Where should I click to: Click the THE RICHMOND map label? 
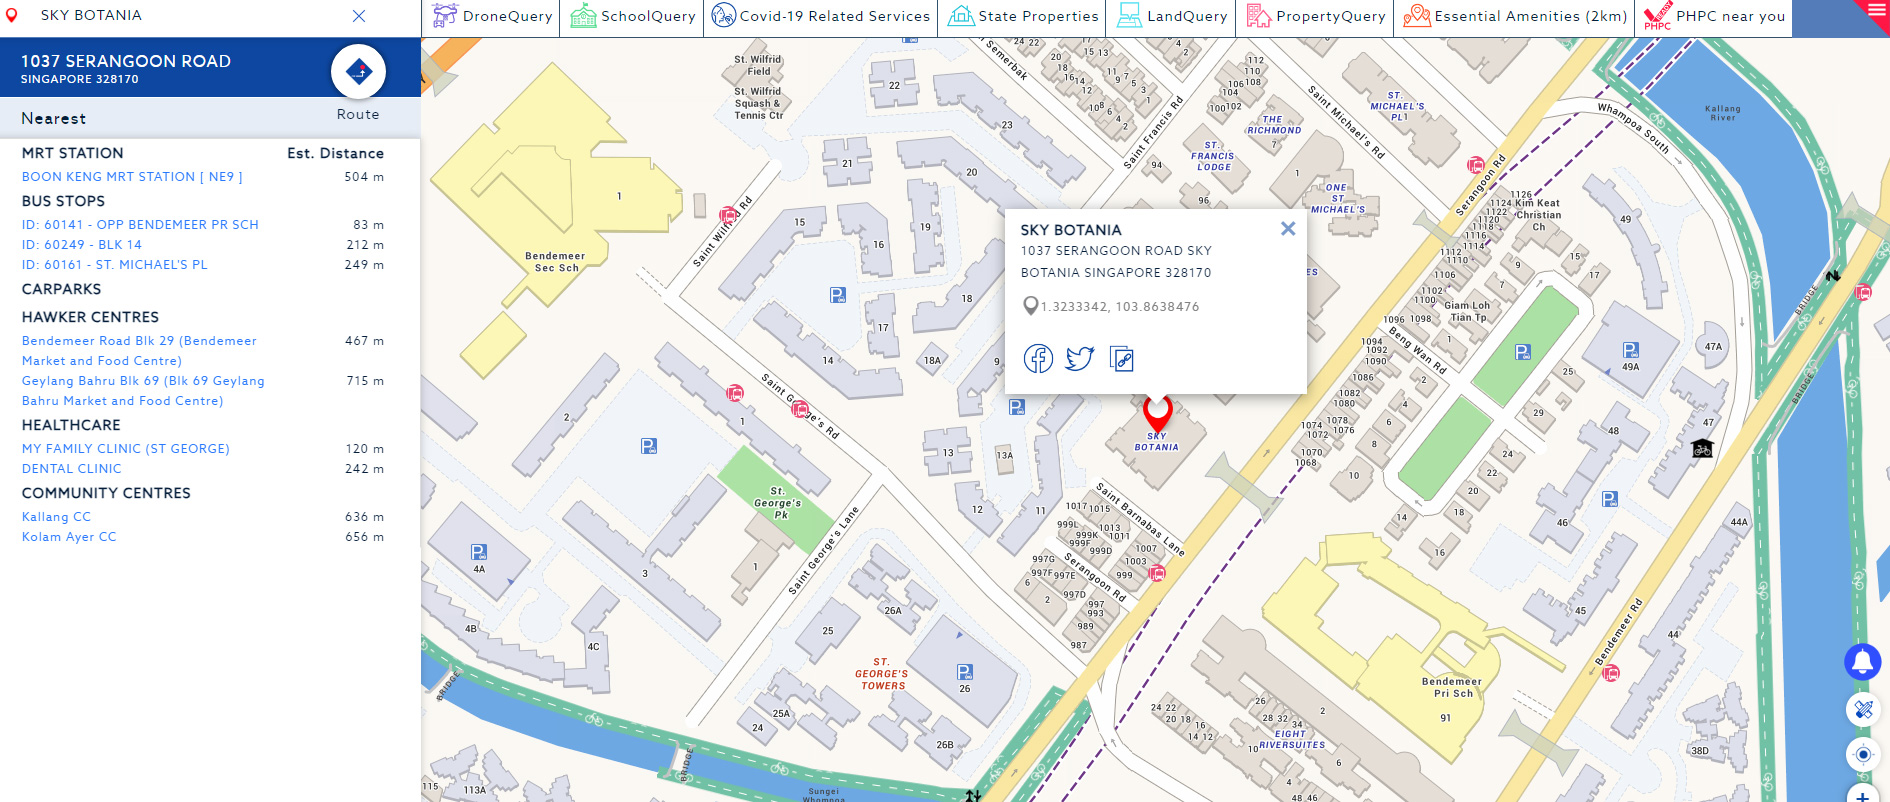click(1273, 125)
